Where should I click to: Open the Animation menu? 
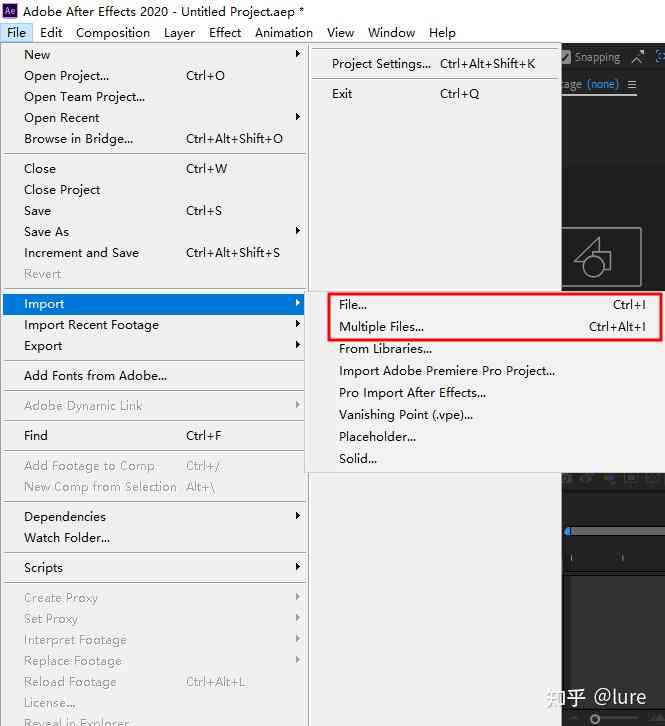click(284, 33)
